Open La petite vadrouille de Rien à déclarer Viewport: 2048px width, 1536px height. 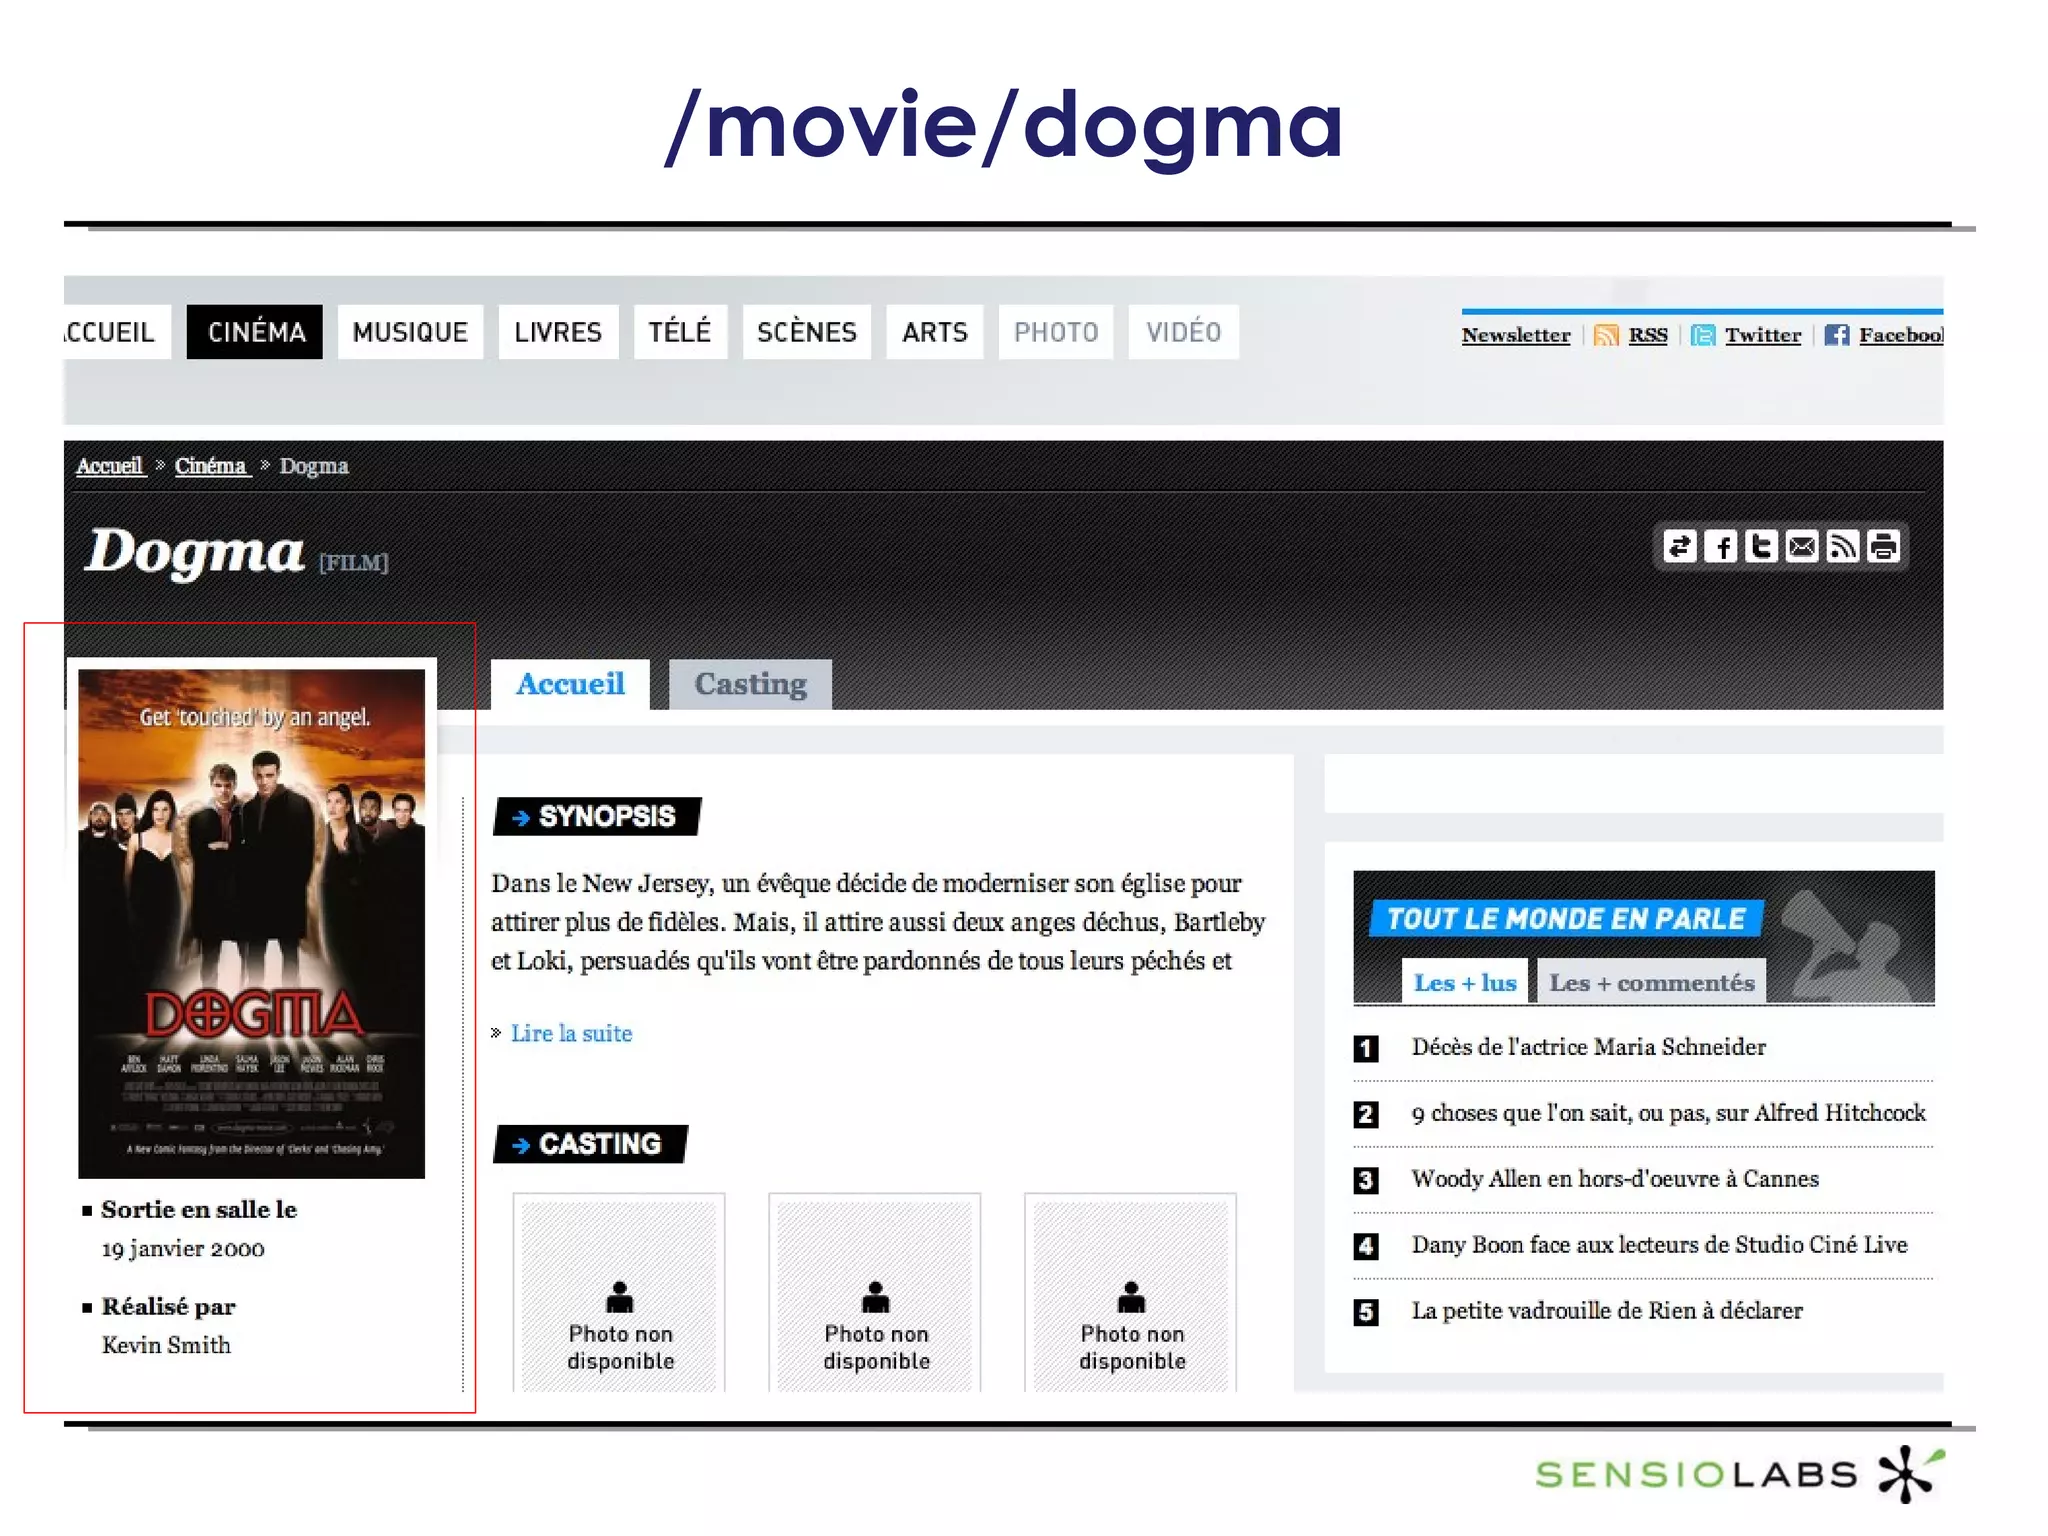[1607, 1311]
